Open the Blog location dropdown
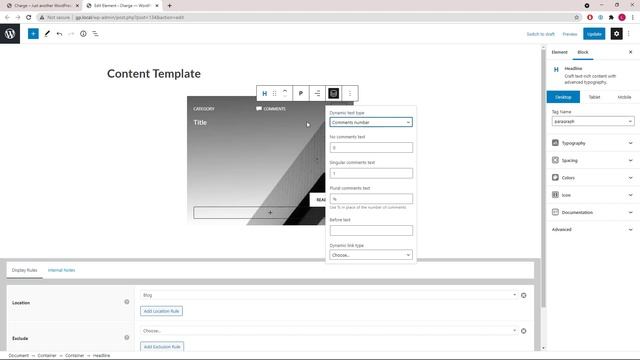The height and width of the screenshot is (360, 640). (x=329, y=295)
